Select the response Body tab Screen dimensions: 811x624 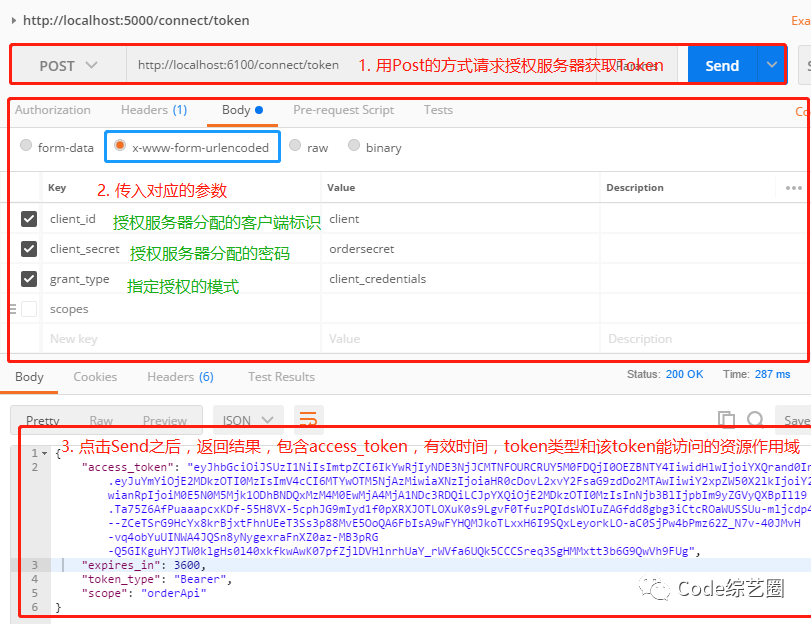29,377
